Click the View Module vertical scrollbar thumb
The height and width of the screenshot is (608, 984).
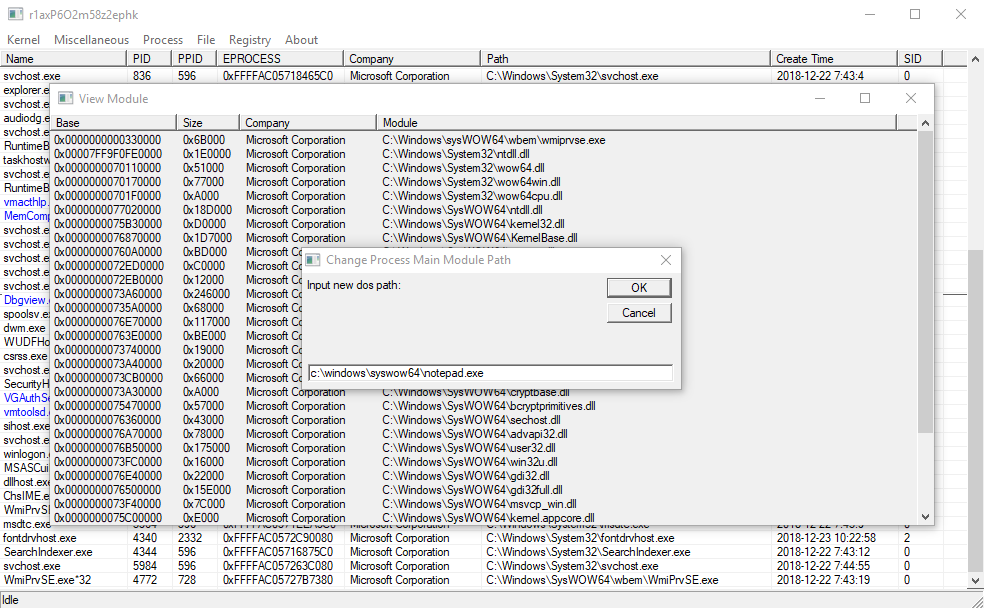925,282
